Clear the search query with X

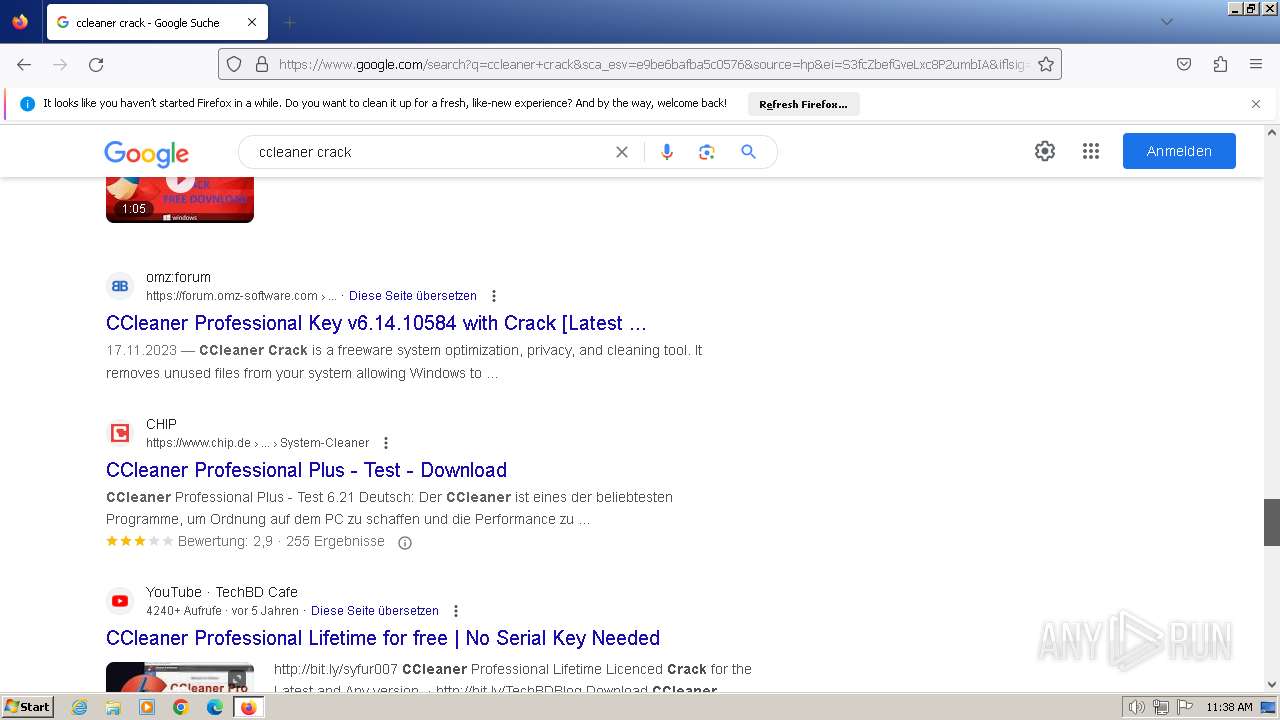tap(622, 152)
